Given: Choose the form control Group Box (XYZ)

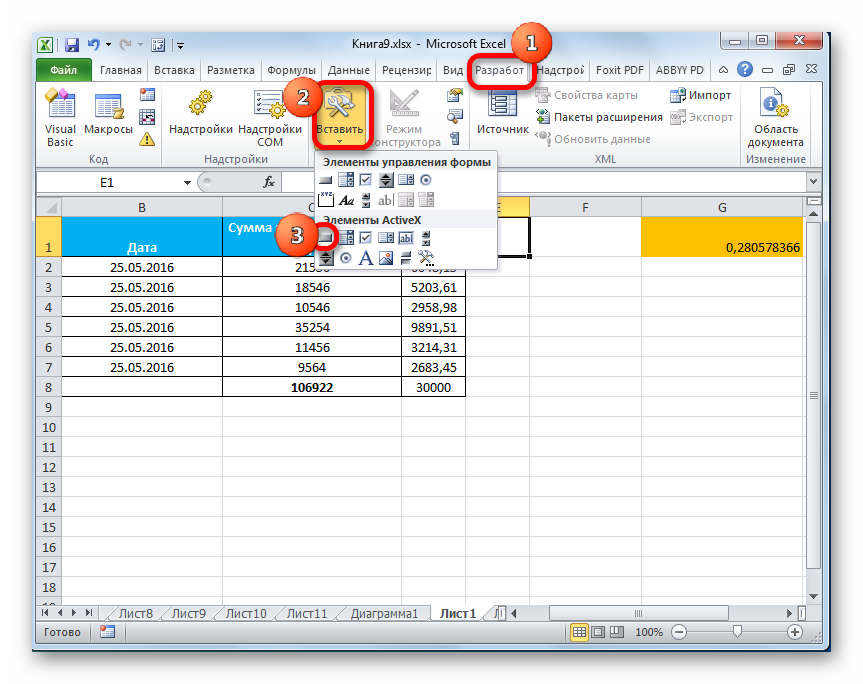Looking at the screenshot, I should coord(326,201).
